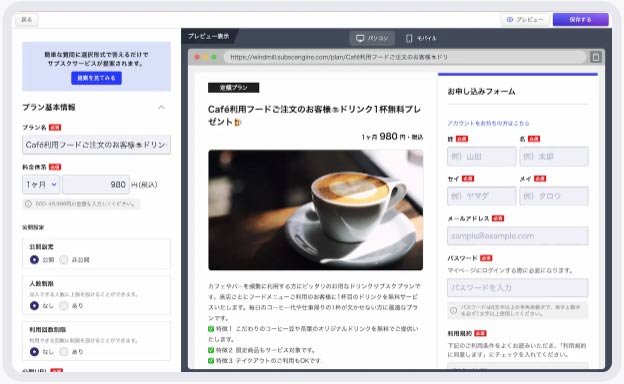Click the info icon under price field

[x=28, y=204]
